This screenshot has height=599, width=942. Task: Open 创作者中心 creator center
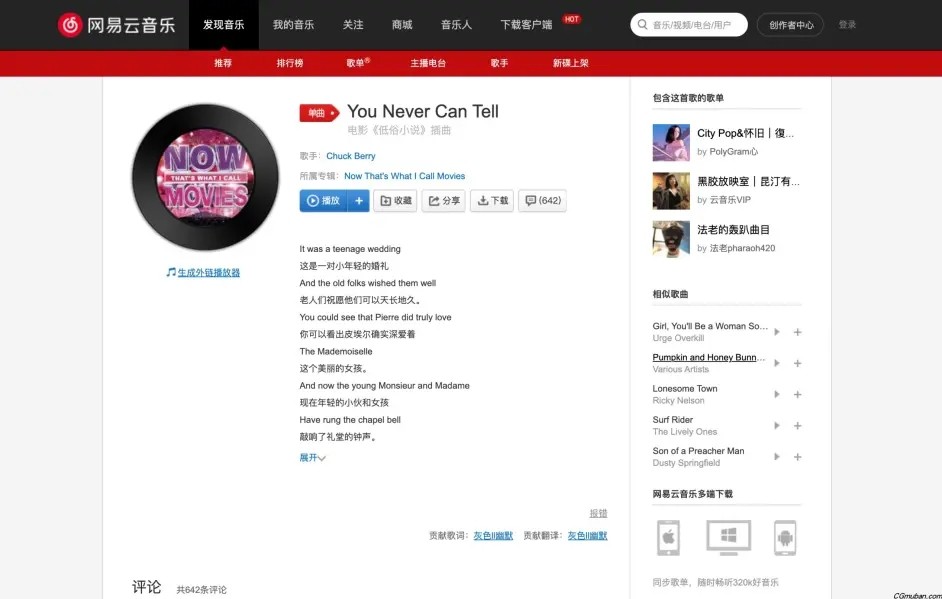point(791,25)
